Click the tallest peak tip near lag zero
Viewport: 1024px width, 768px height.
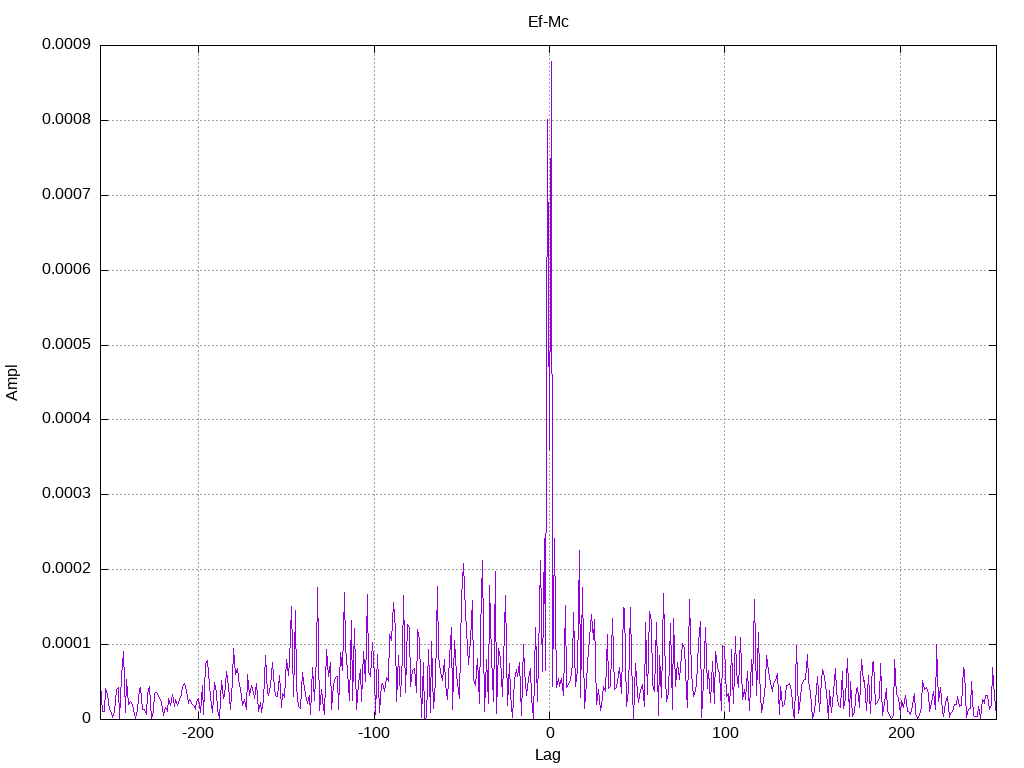tap(551, 62)
